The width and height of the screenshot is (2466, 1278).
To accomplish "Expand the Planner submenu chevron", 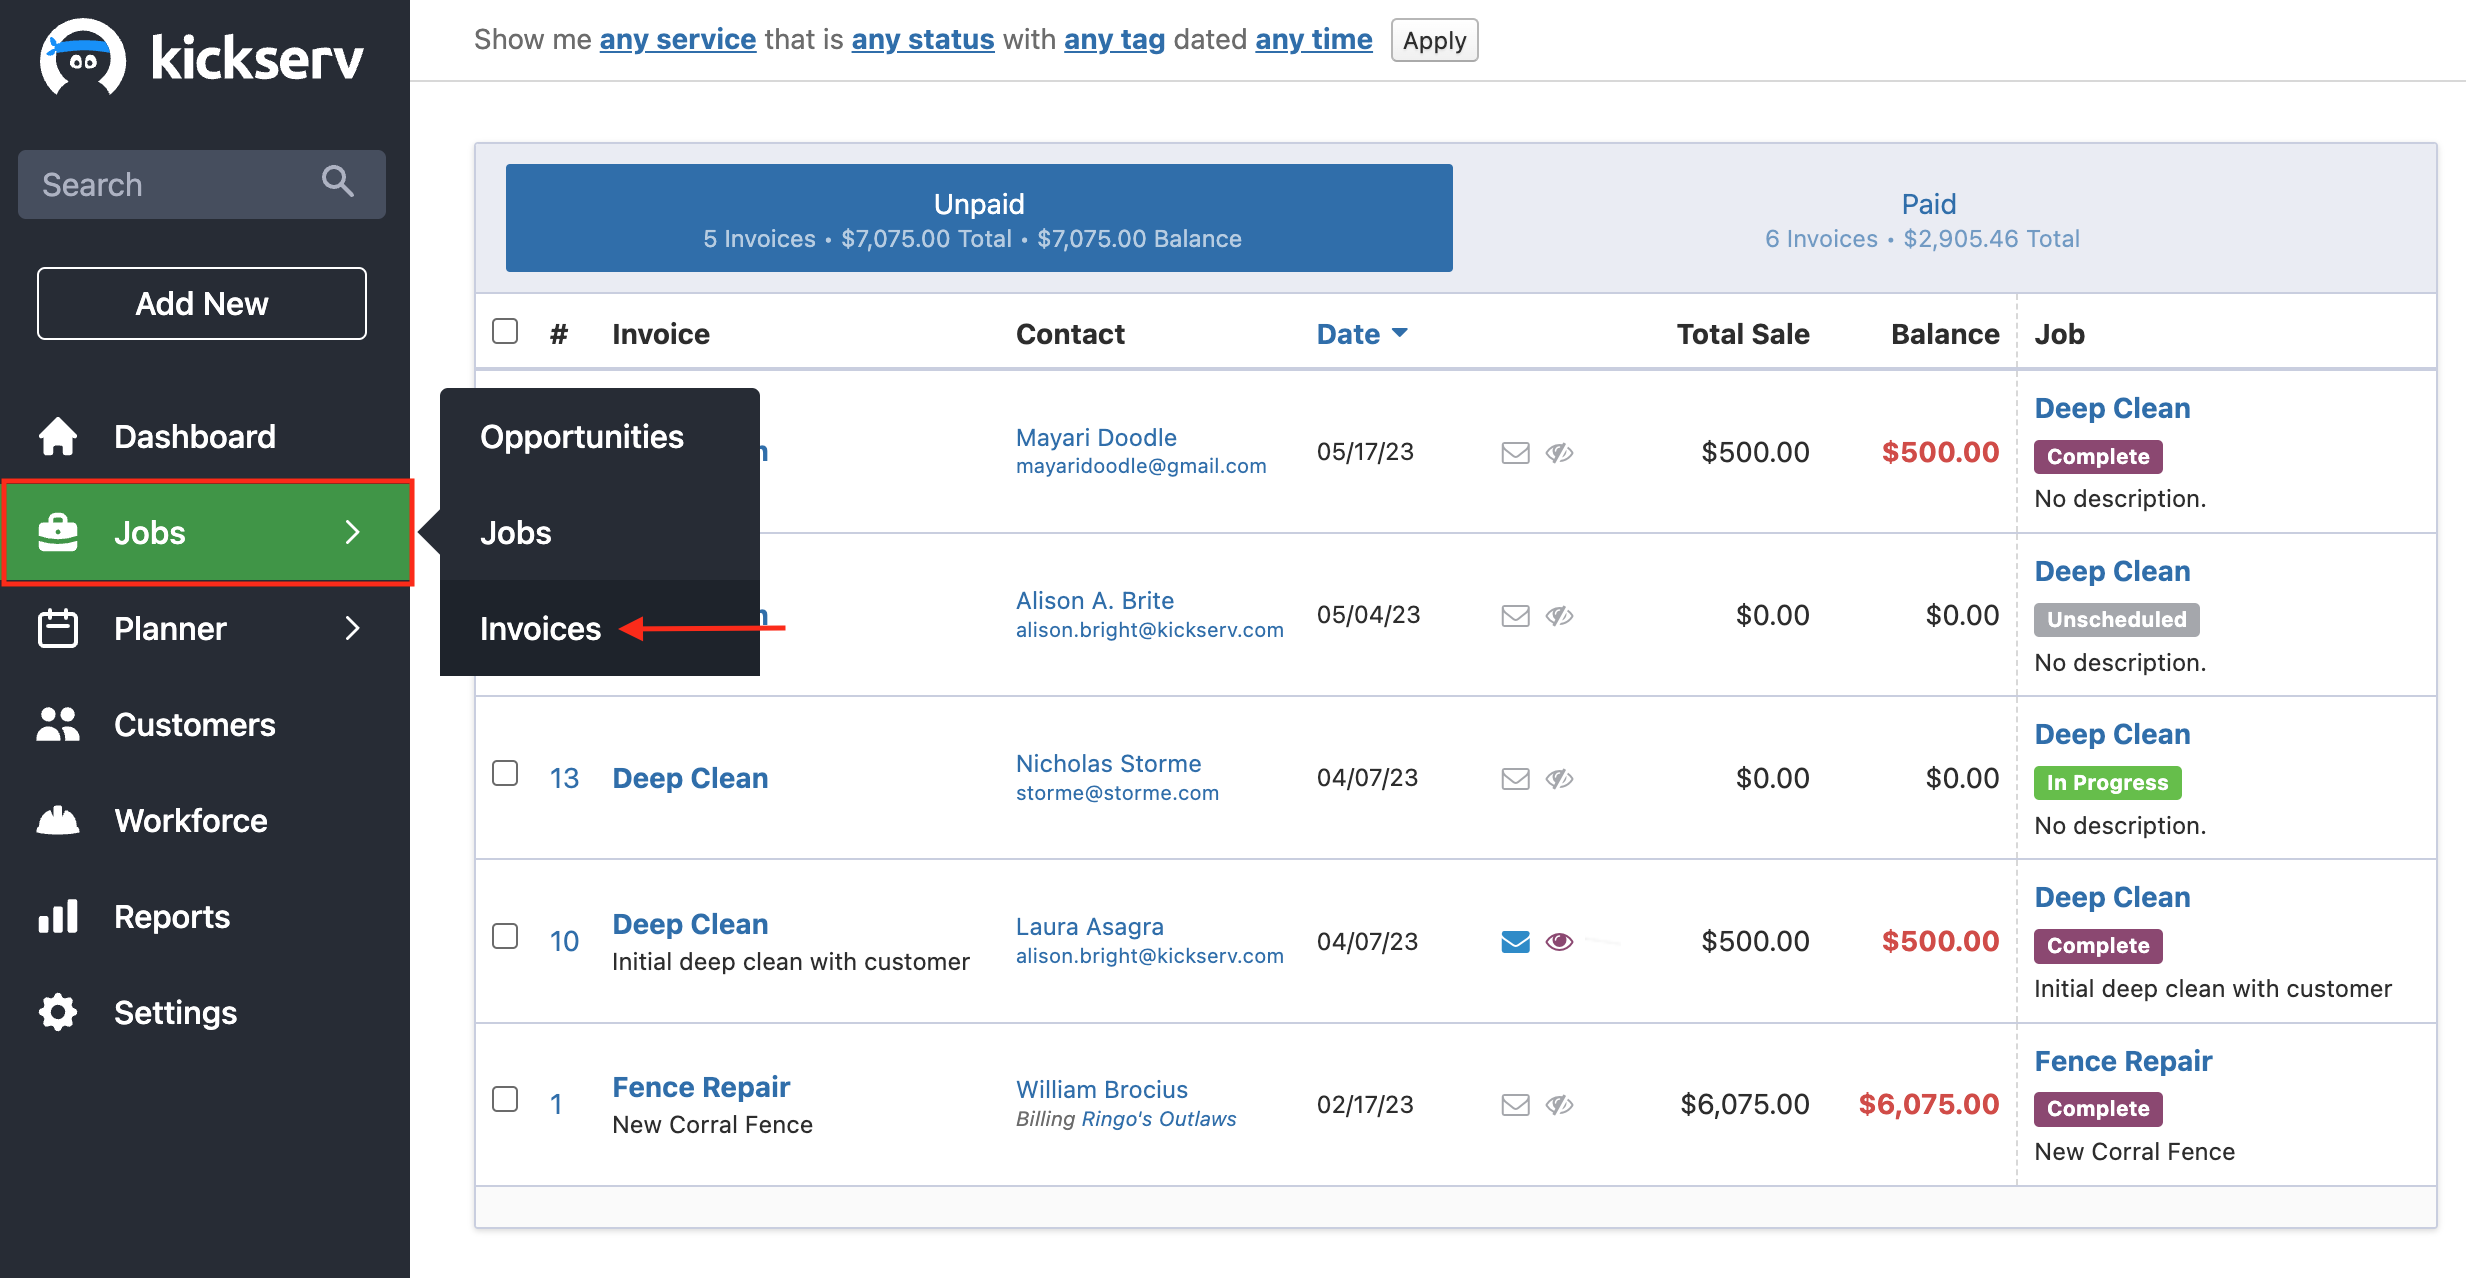I will click(352, 628).
